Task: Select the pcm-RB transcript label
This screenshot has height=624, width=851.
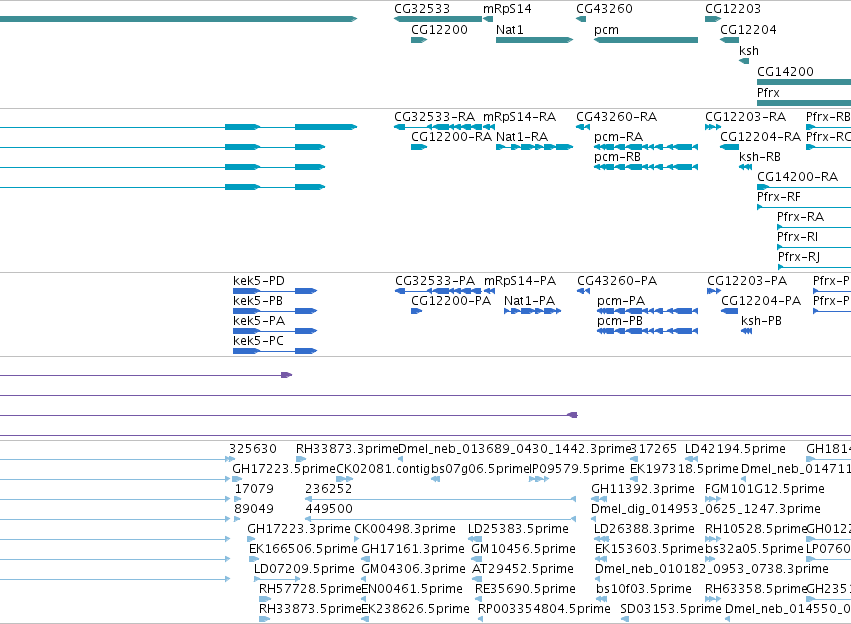Action: (617, 157)
